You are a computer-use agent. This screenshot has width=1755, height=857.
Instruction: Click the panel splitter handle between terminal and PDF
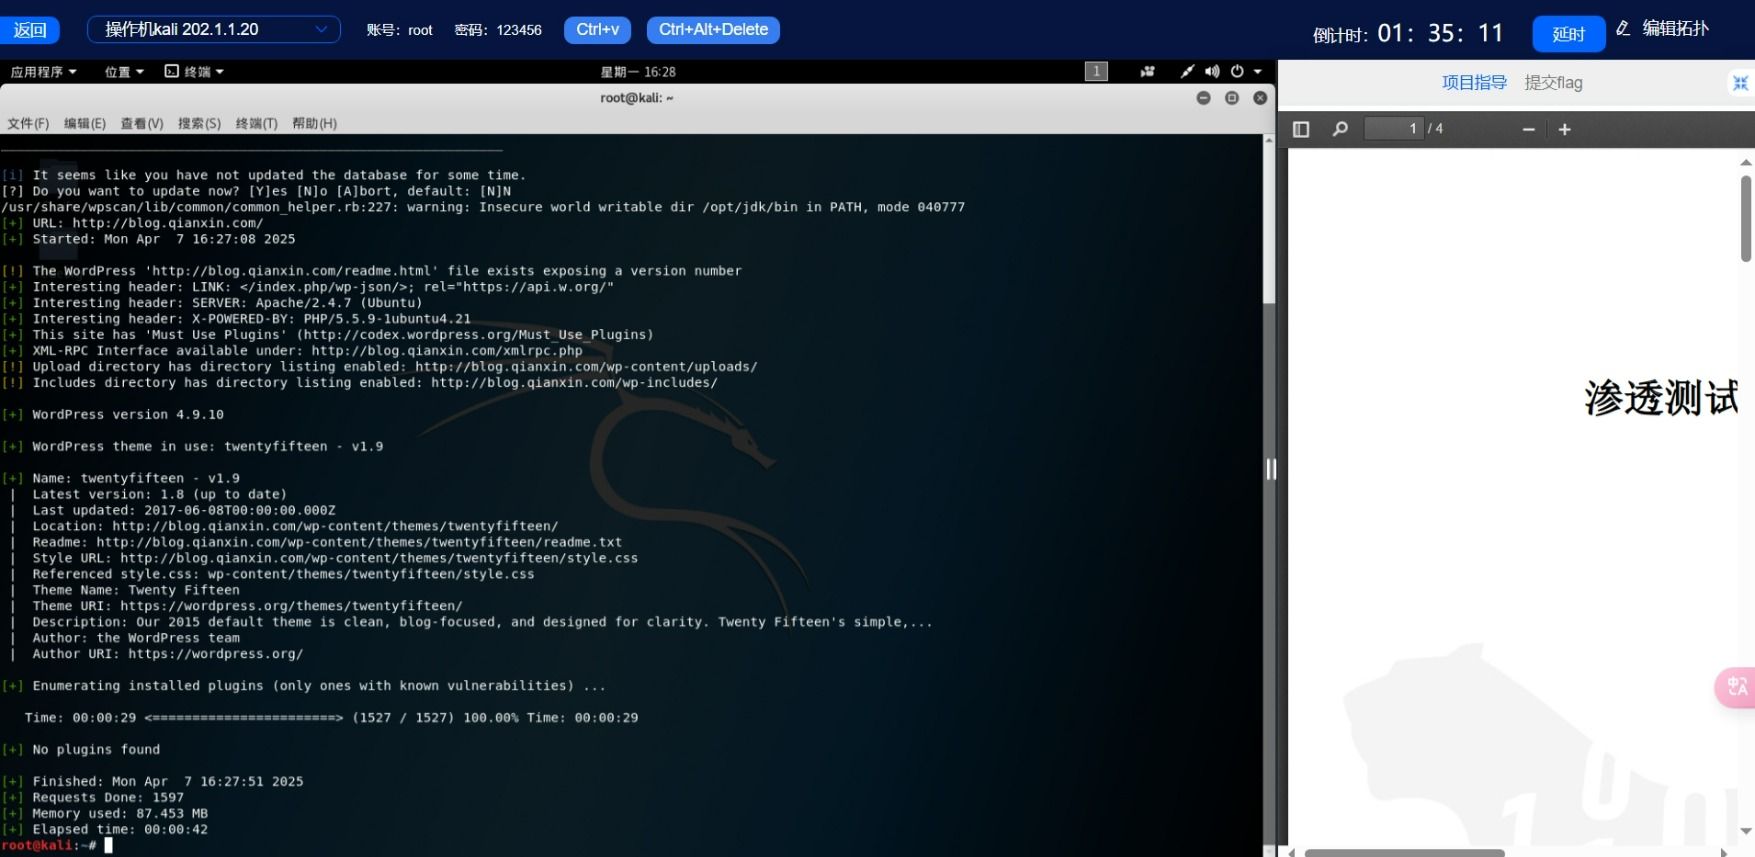[x=1271, y=469]
